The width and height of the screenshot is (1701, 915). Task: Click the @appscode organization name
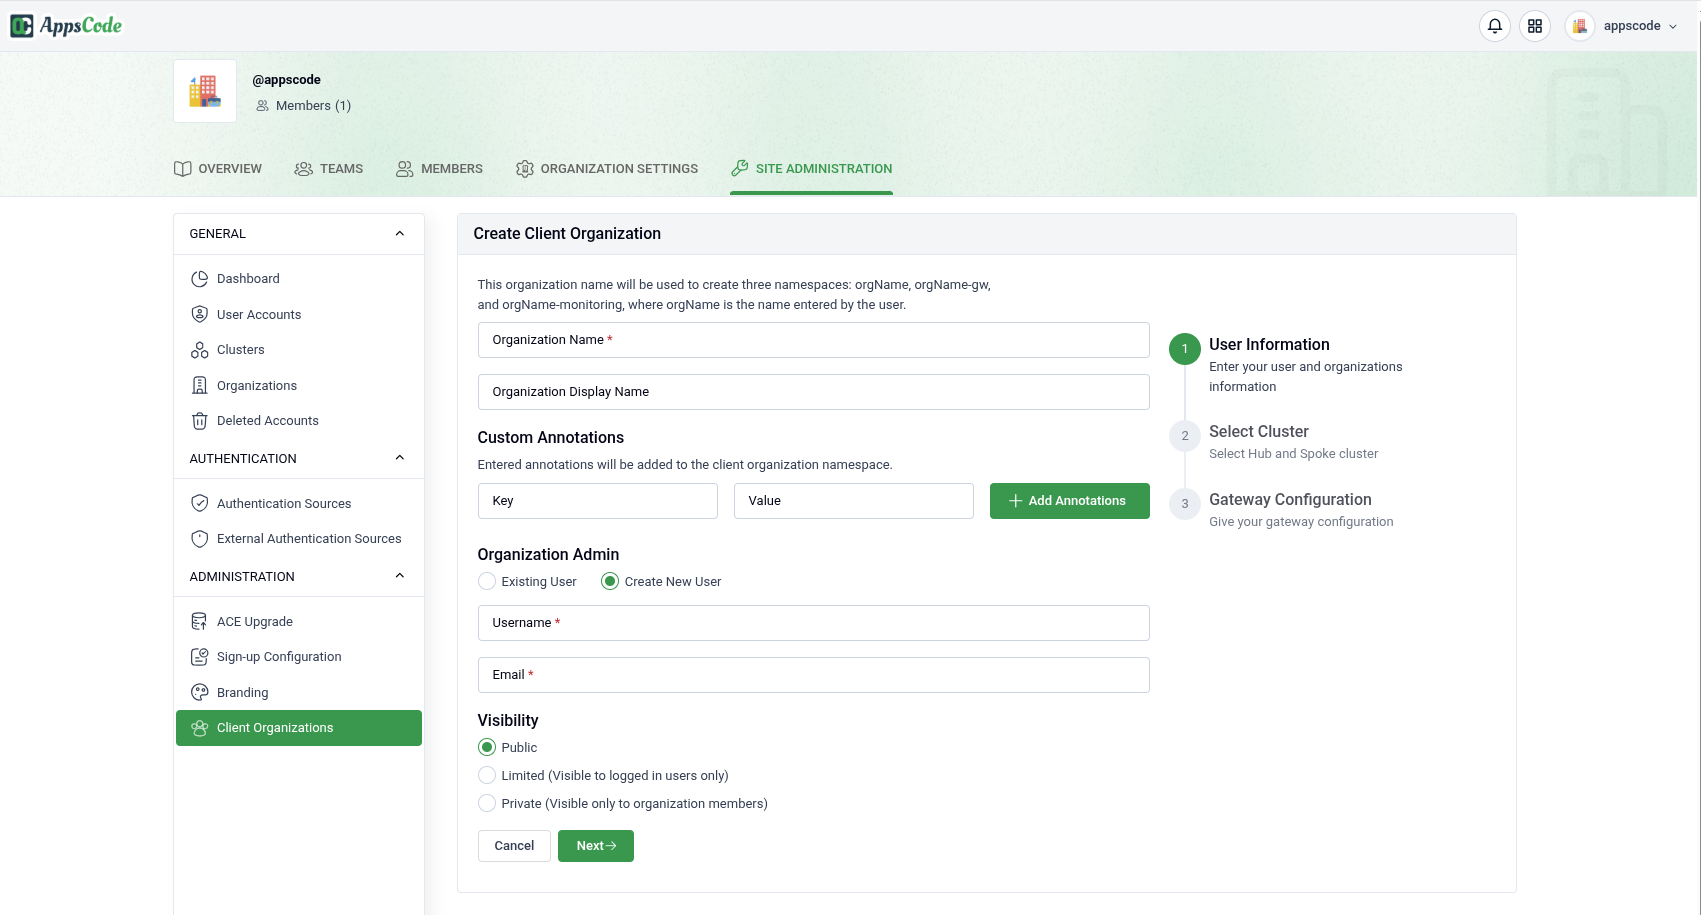click(x=287, y=80)
